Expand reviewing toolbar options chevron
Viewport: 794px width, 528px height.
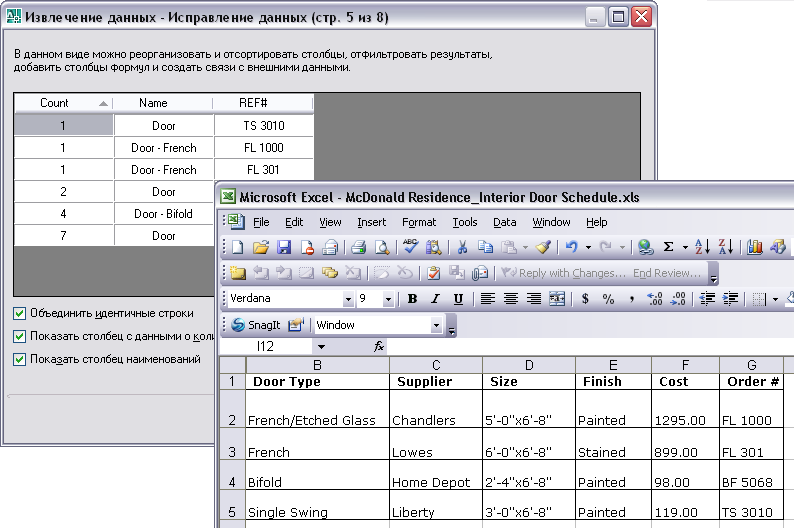[713, 274]
